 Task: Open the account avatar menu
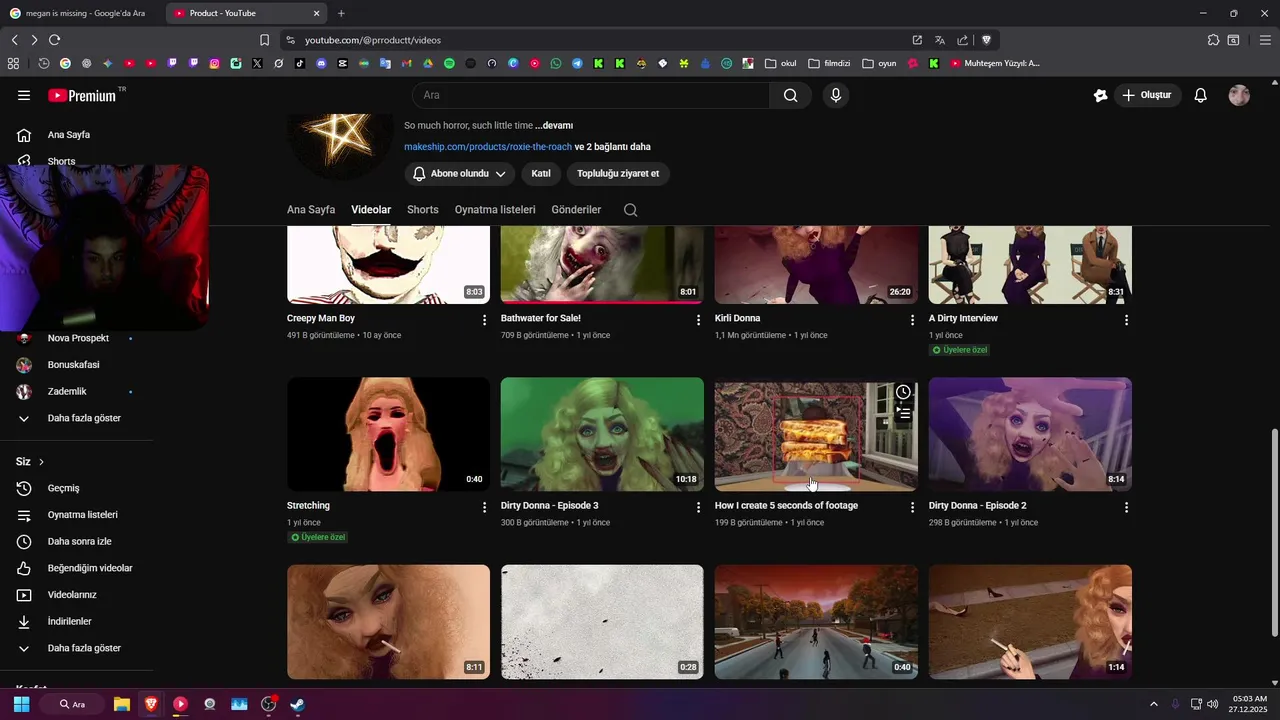[x=1239, y=95]
